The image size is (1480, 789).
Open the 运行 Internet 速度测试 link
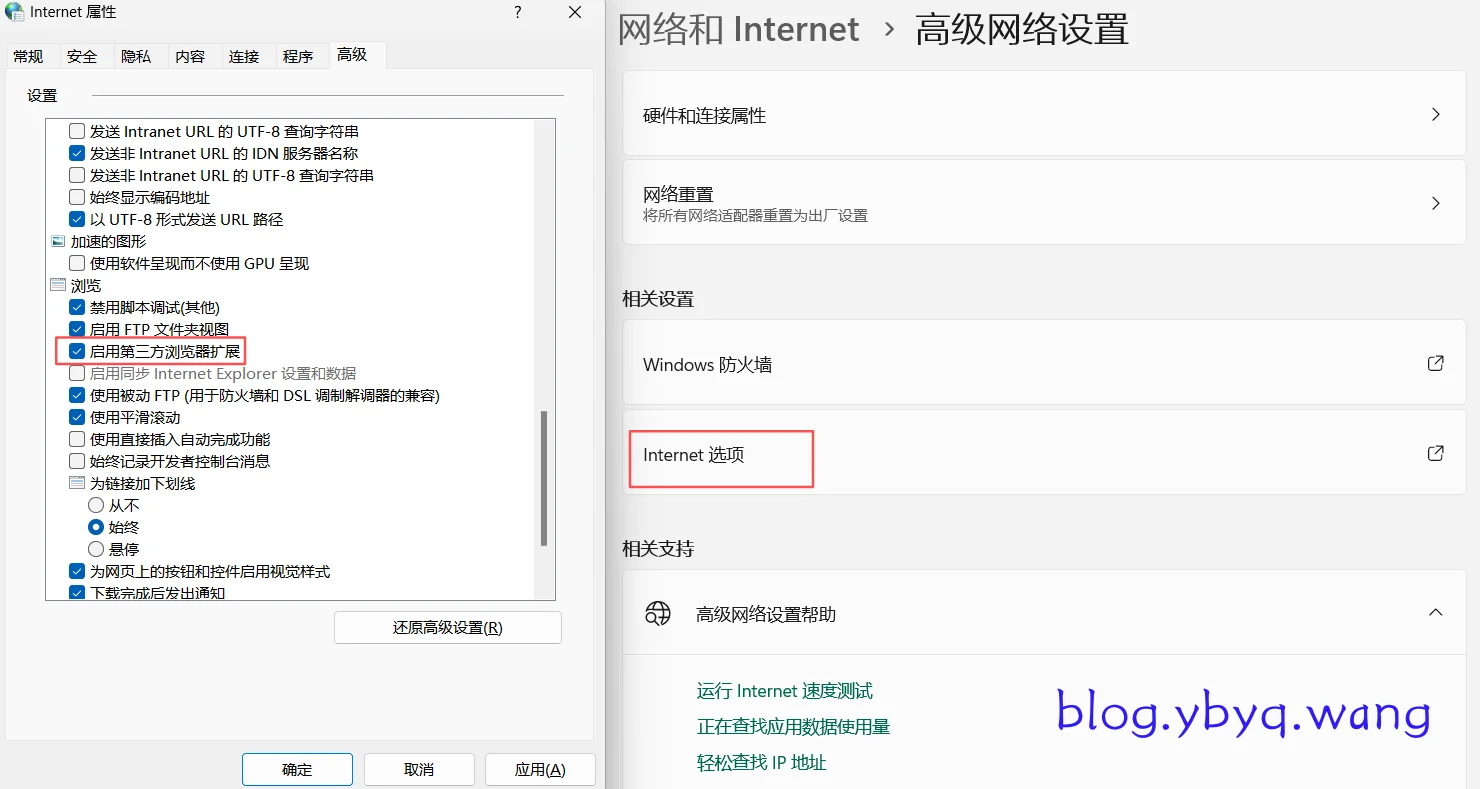tap(784, 691)
